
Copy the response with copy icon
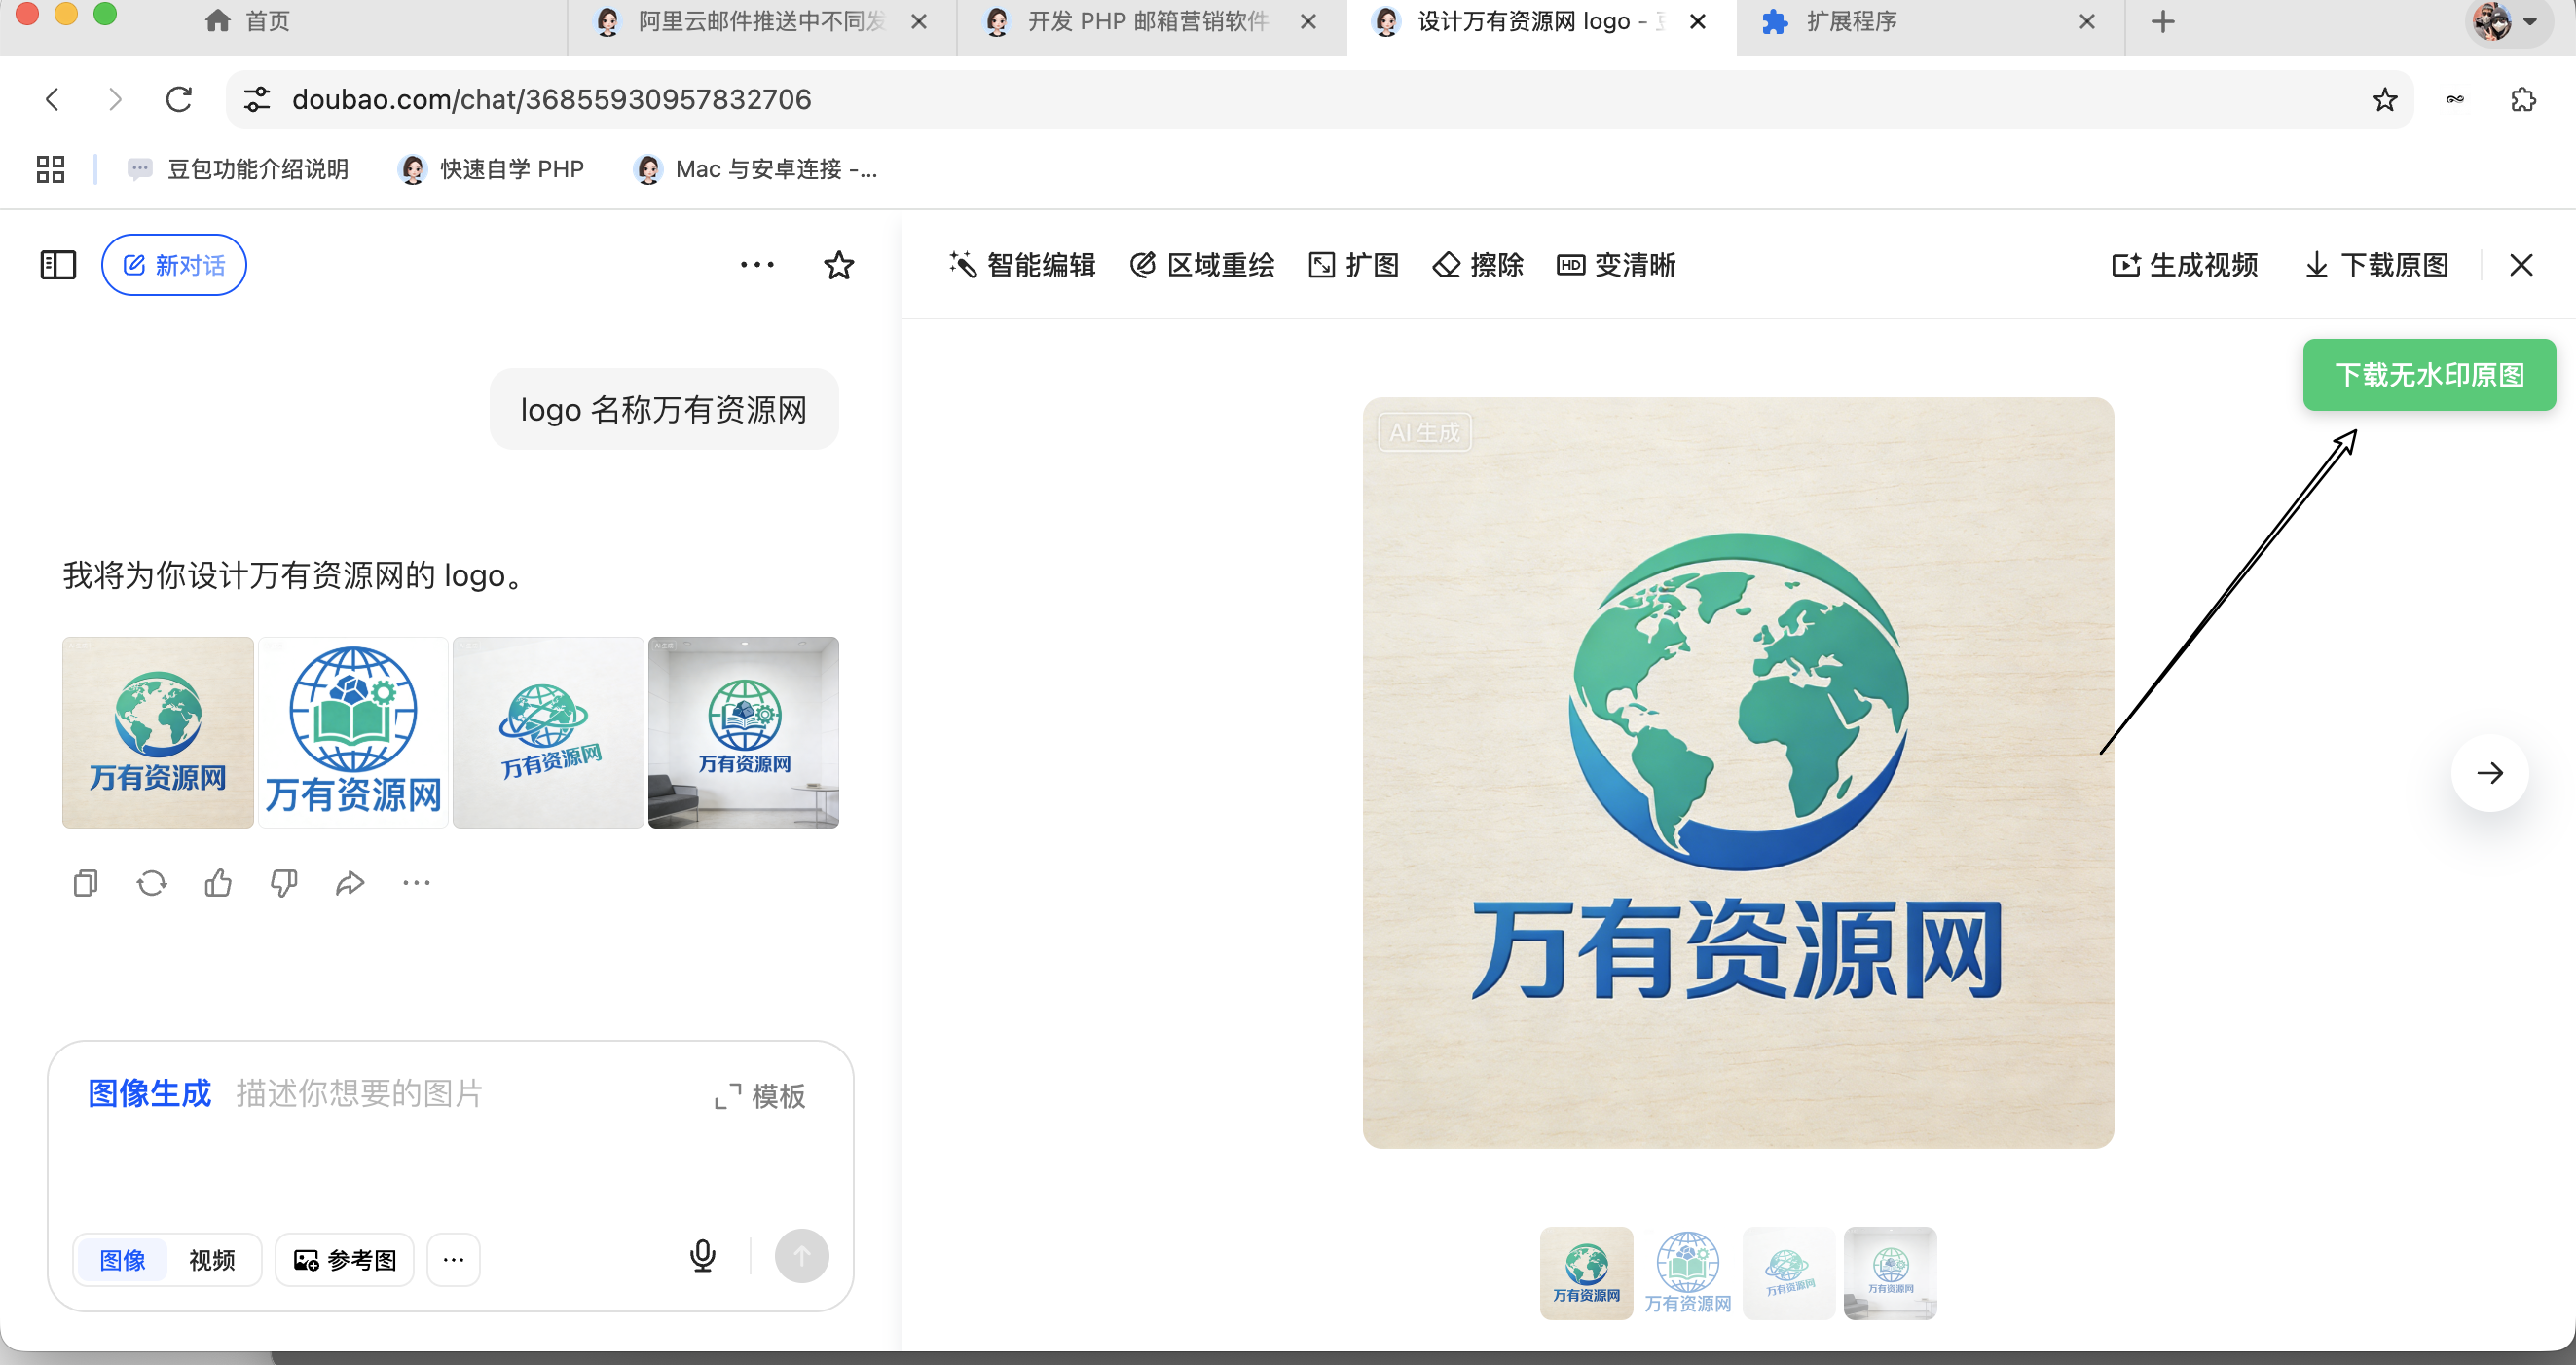(86, 883)
